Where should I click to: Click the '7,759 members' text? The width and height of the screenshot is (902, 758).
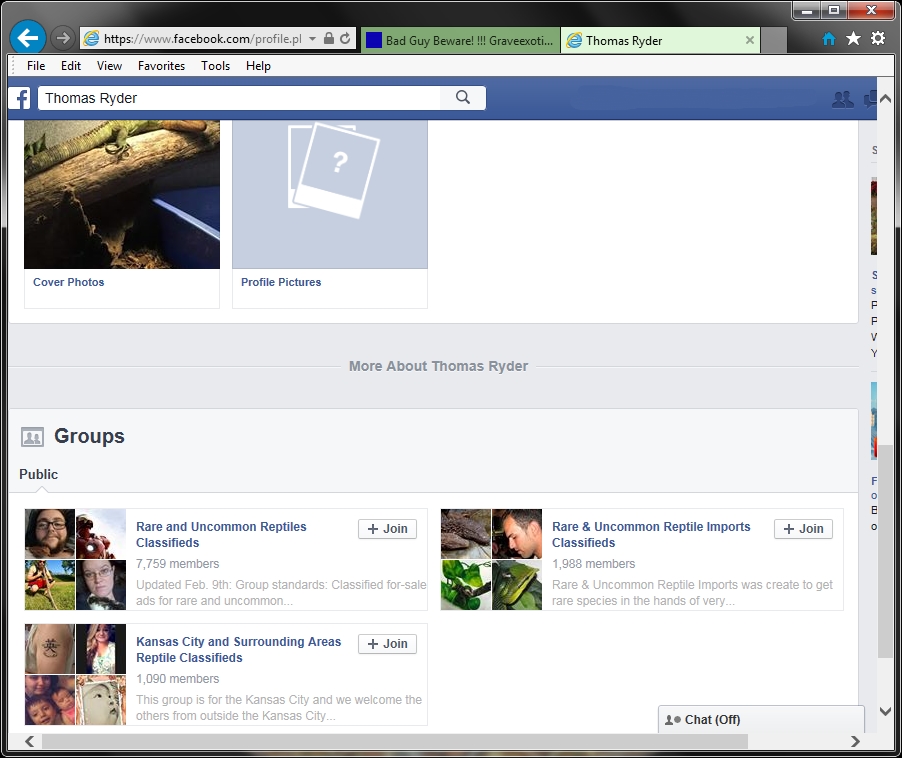(177, 564)
